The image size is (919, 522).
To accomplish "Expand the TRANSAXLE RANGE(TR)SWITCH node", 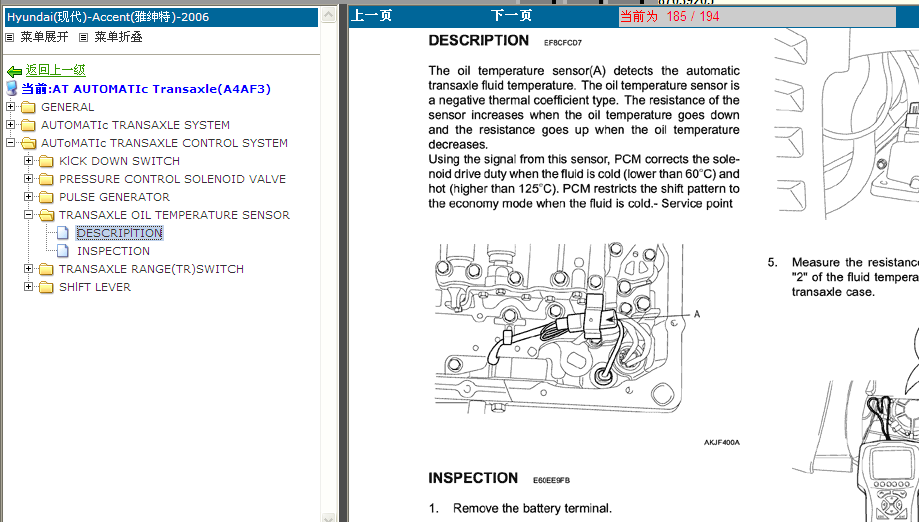I will tap(29, 269).
